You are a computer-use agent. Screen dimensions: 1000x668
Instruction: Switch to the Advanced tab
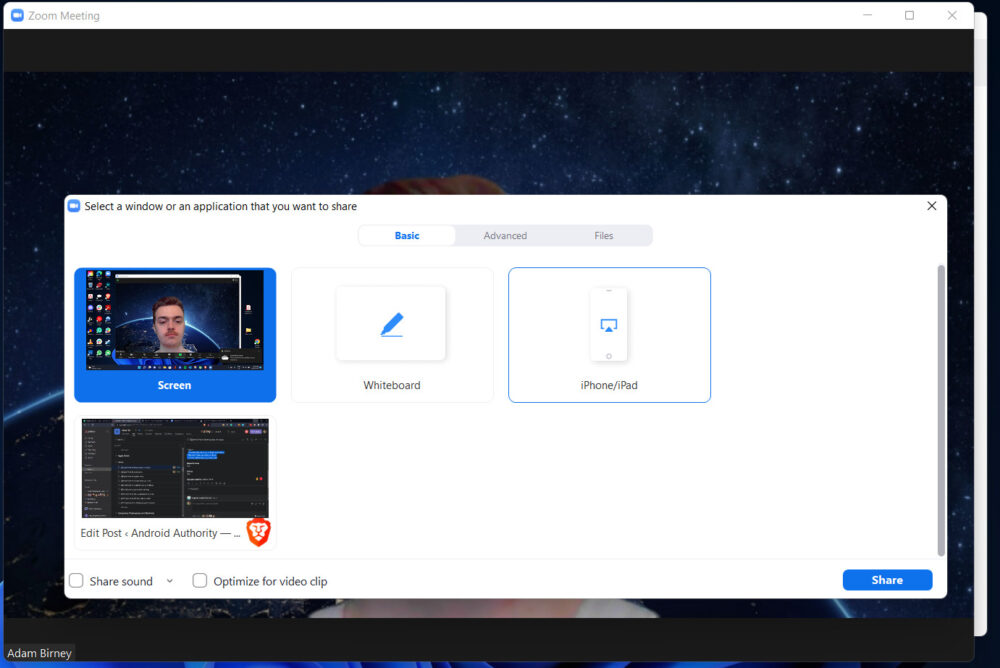point(505,235)
